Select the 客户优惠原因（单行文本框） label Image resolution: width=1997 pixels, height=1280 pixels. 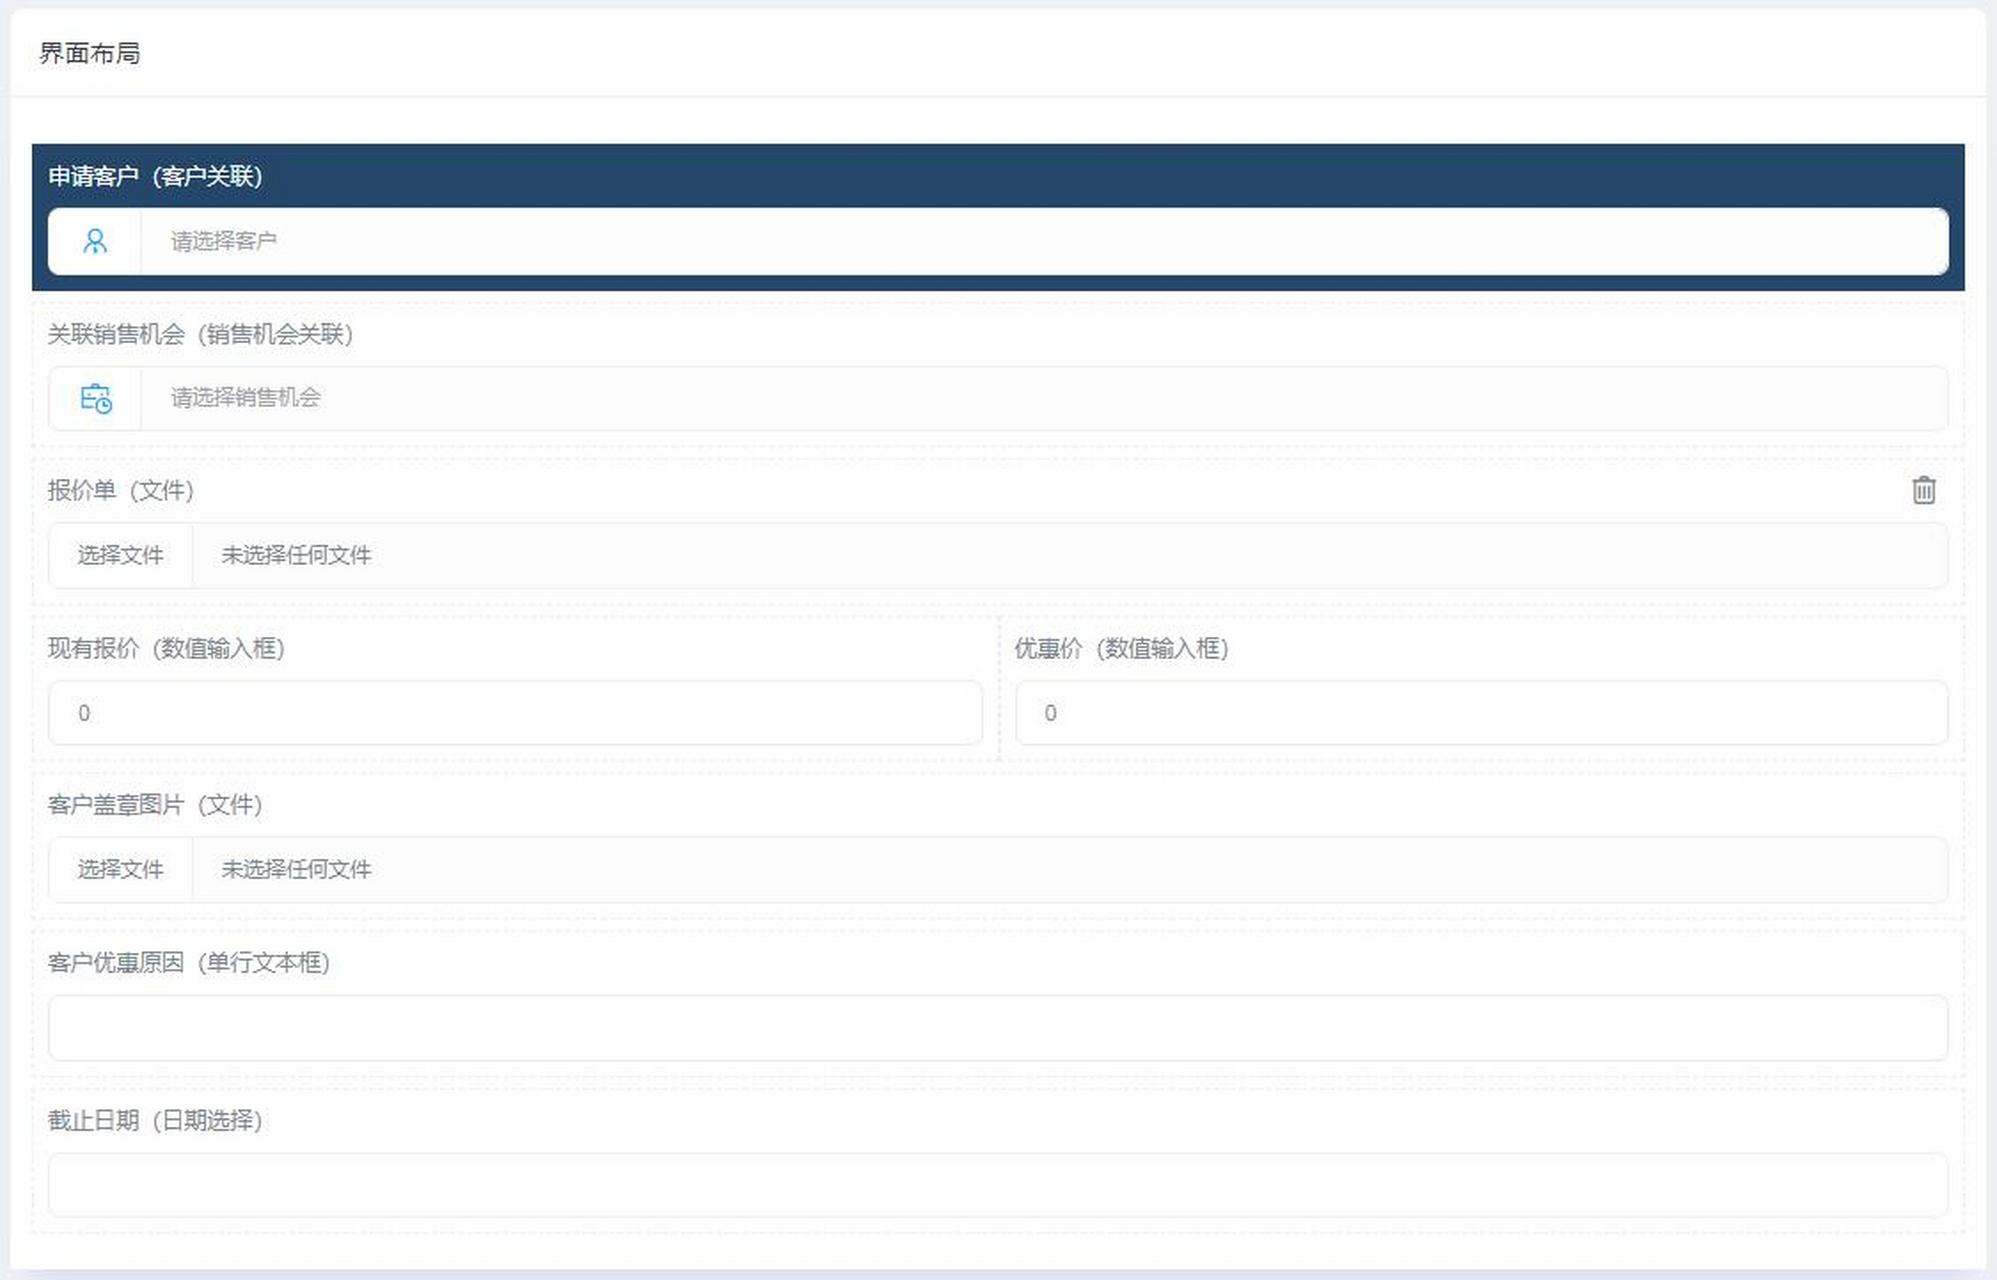189,963
